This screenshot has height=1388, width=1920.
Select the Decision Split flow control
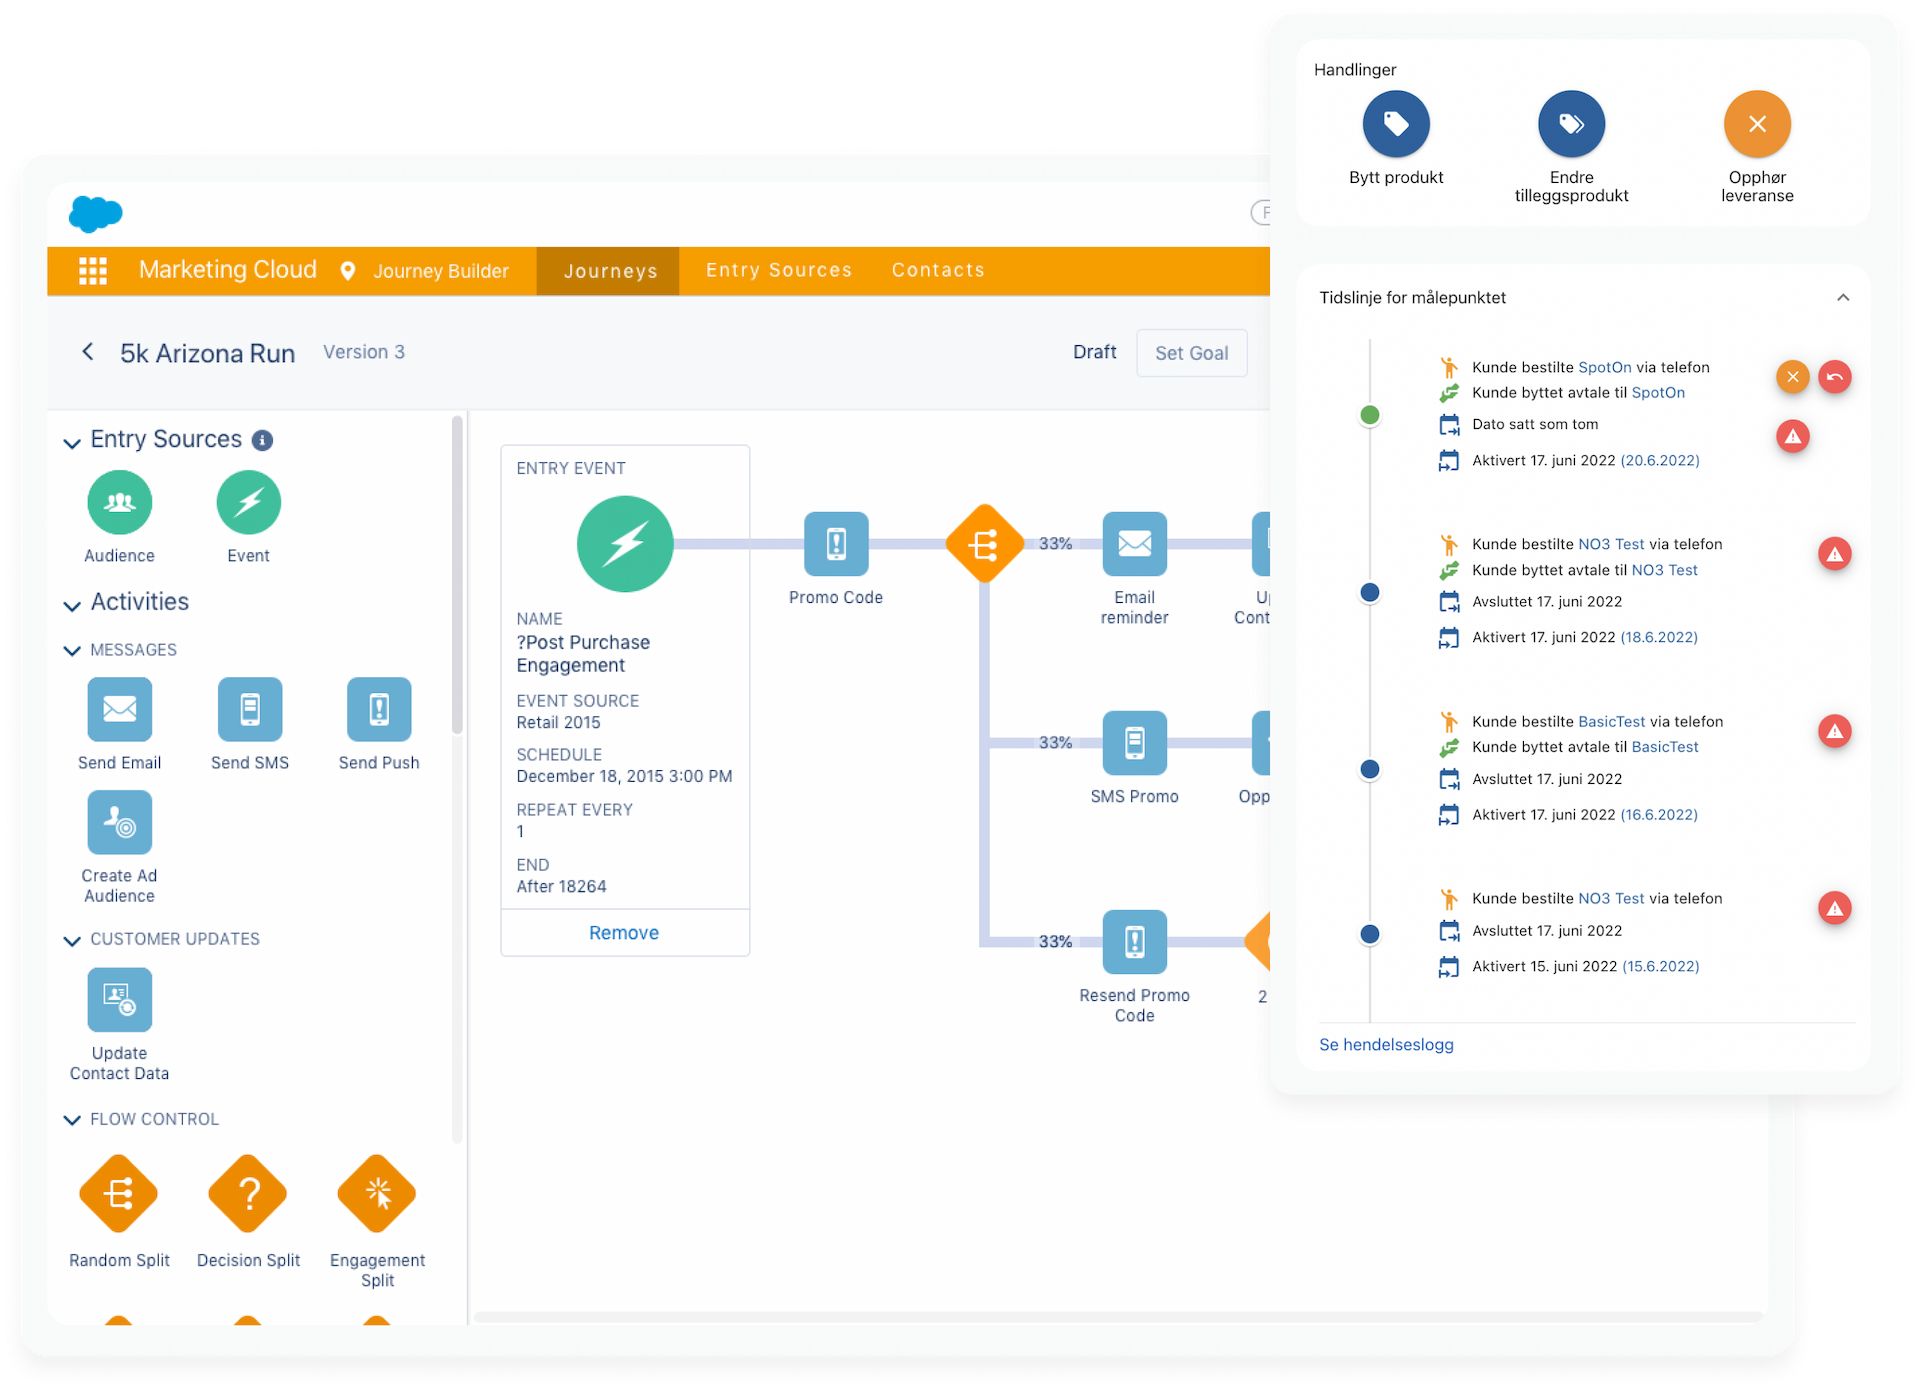[x=248, y=1193]
